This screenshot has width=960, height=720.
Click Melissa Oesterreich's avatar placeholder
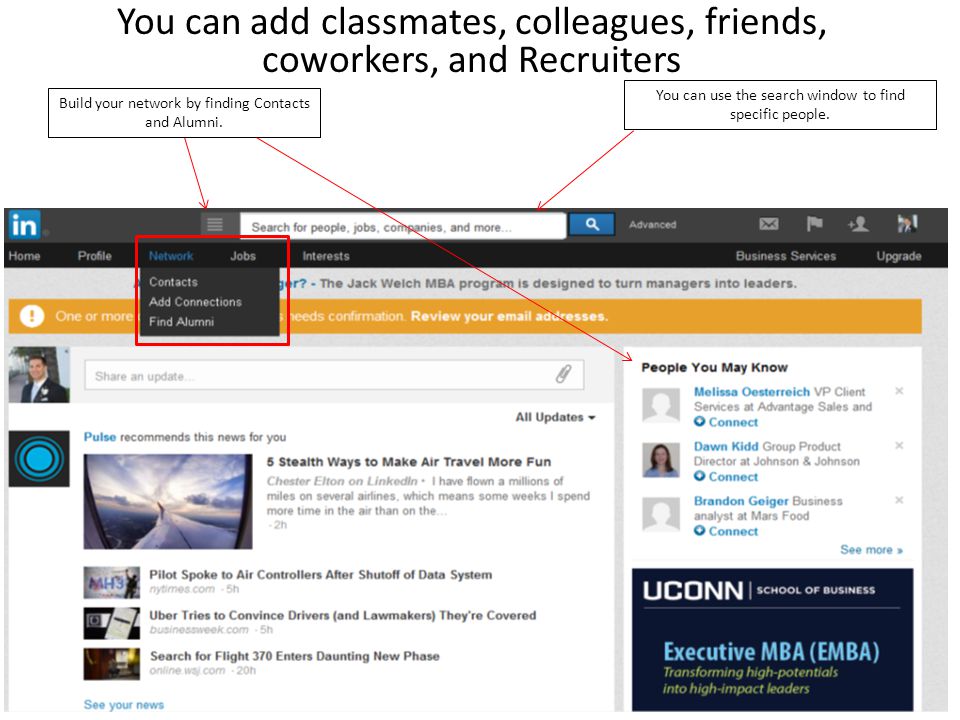click(x=661, y=405)
